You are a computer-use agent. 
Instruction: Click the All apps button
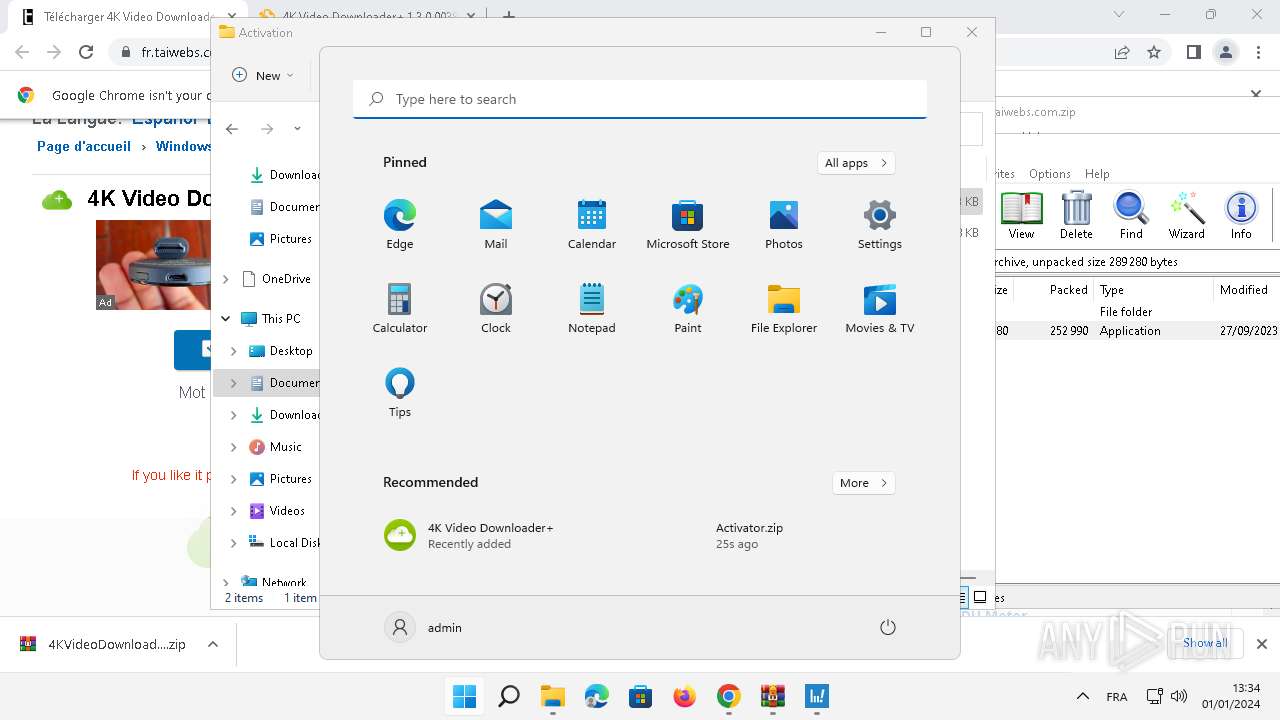[x=855, y=163]
